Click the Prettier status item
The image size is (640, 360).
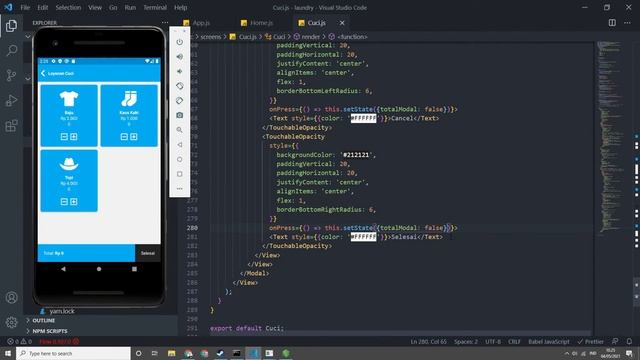pos(590,342)
